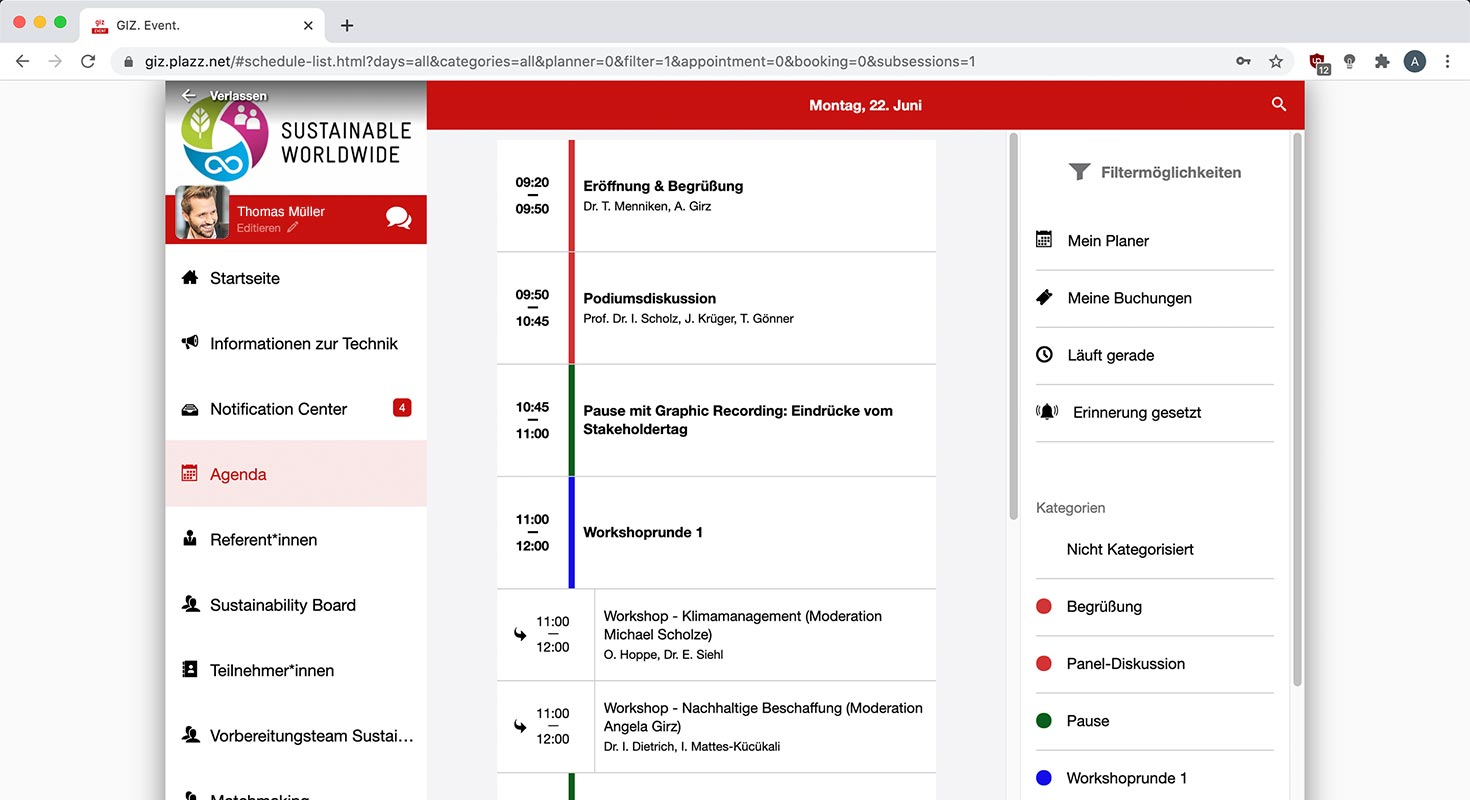This screenshot has width=1470, height=800.
Task: Open the Pause mit Graphic Recording session
Action: pos(716,420)
